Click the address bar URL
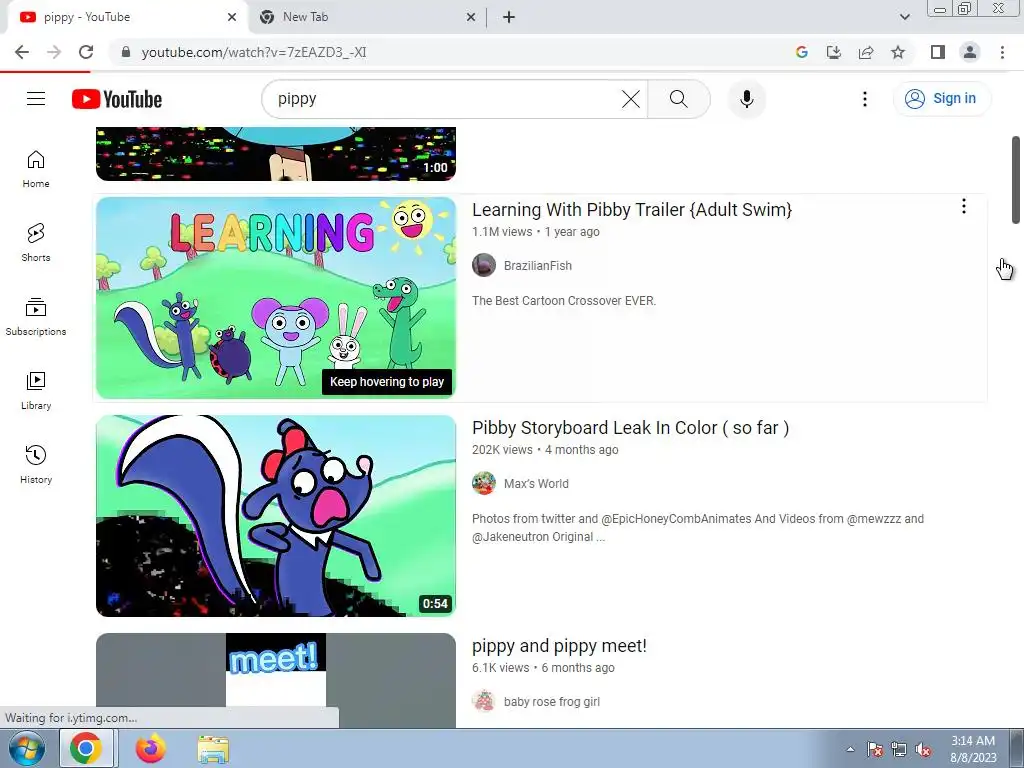This screenshot has width=1024, height=768. click(x=253, y=52)
